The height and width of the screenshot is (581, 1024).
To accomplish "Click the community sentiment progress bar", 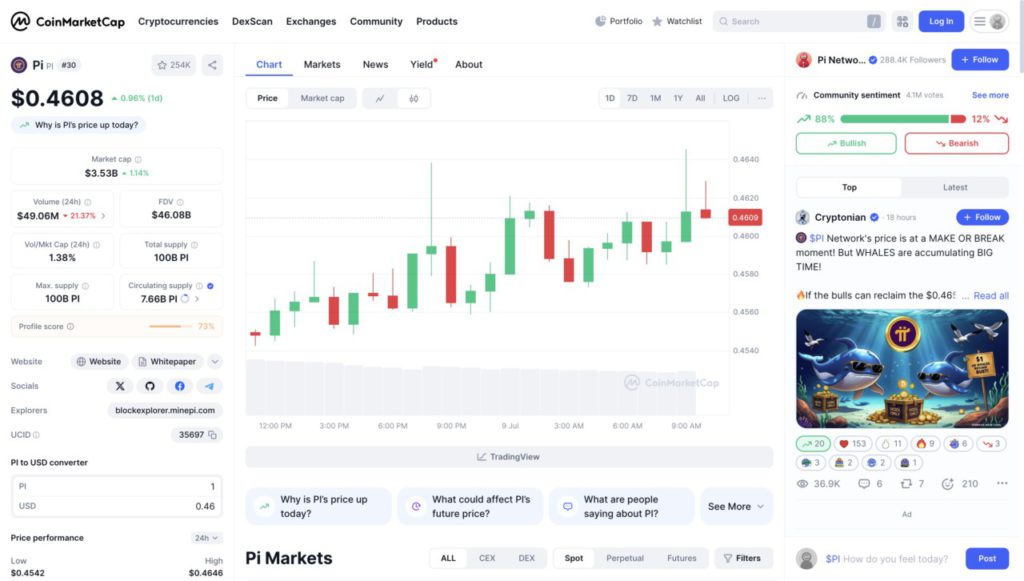I will [903, 119].
